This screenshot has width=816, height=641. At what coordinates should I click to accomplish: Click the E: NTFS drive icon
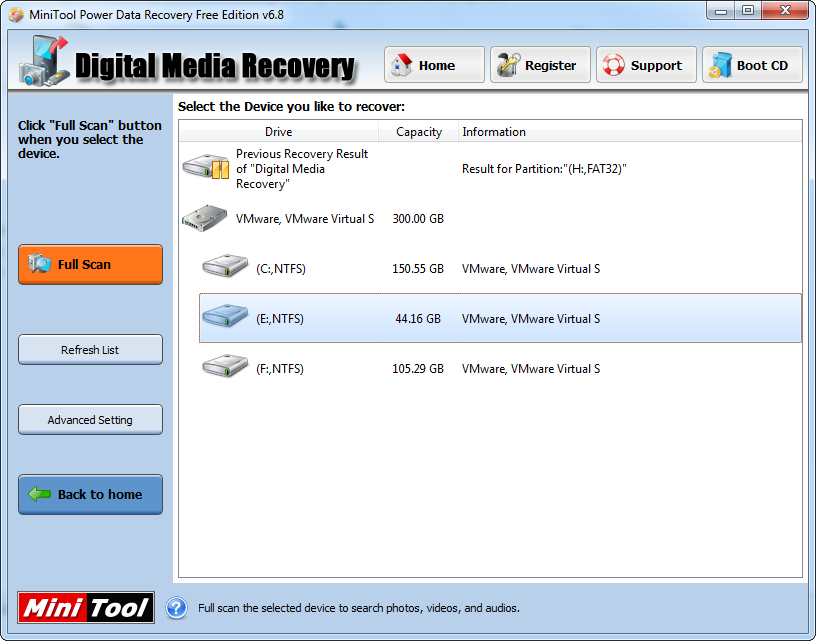pyautogui.click(x=225, y=316)
